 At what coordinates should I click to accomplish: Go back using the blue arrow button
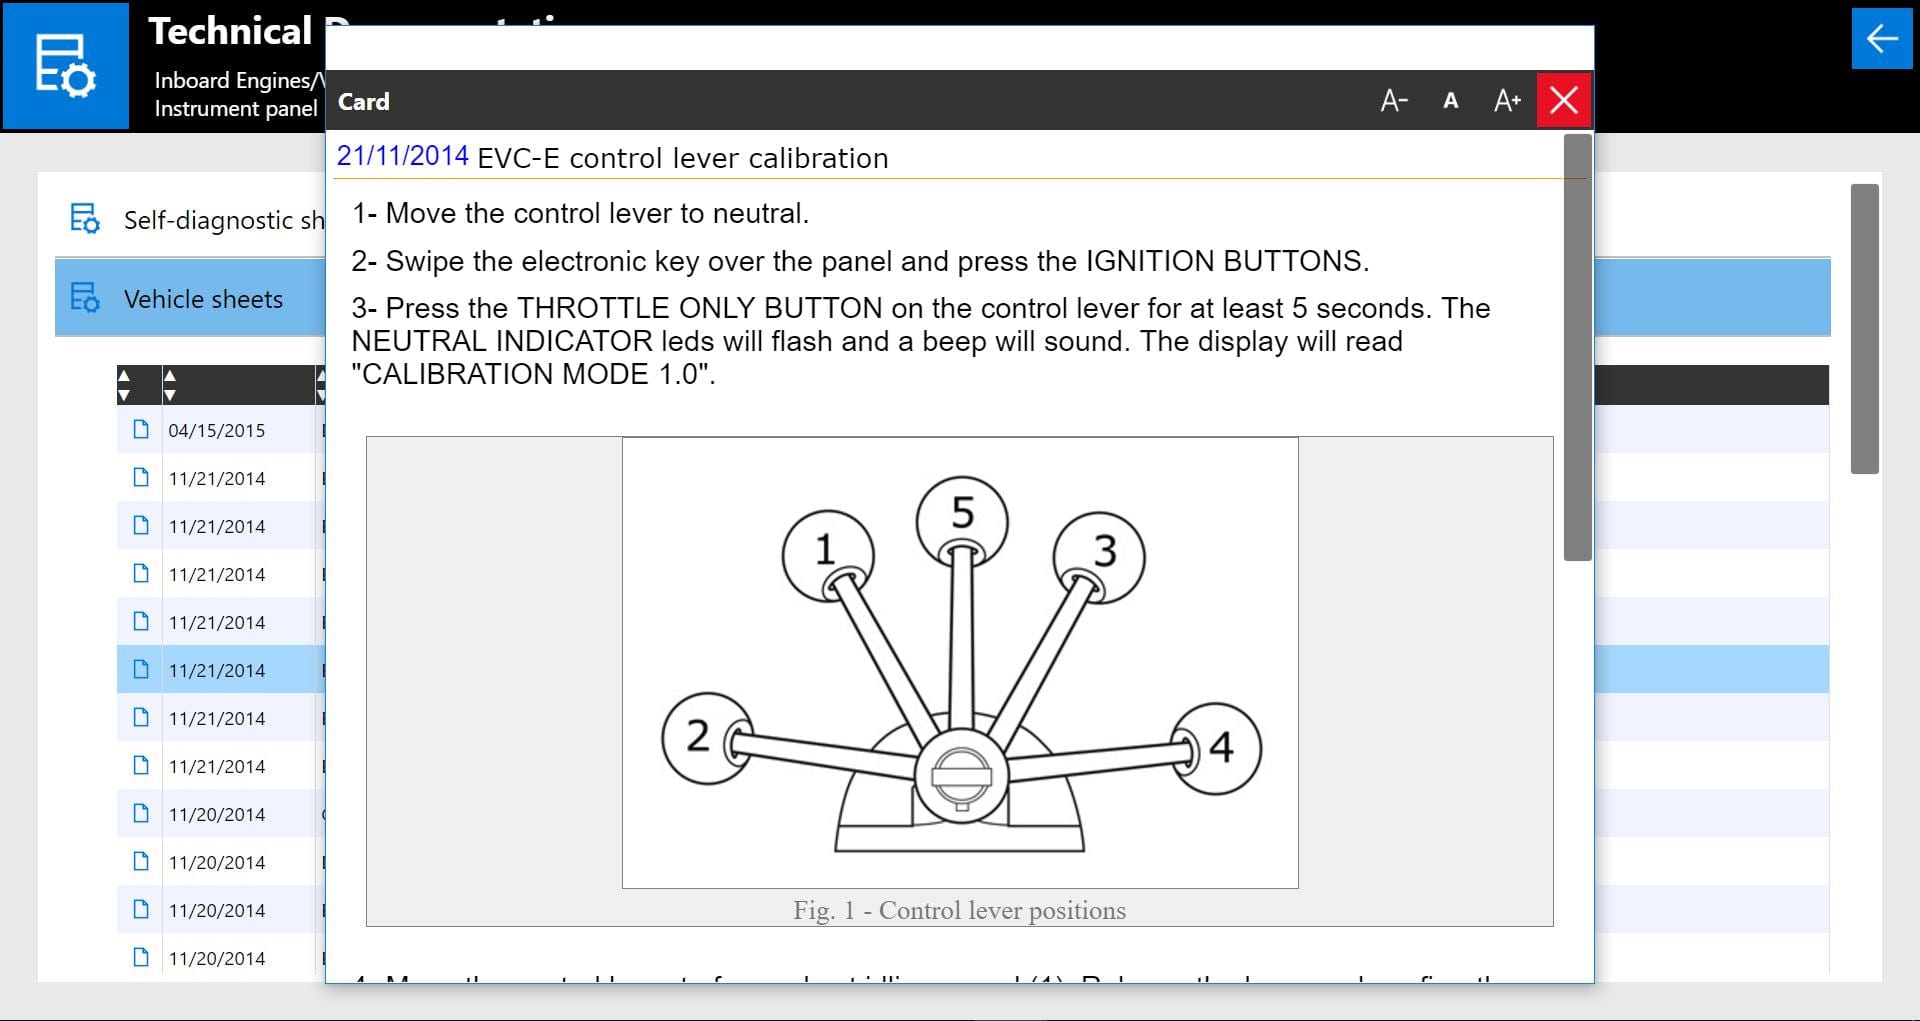pos(1881,39)
